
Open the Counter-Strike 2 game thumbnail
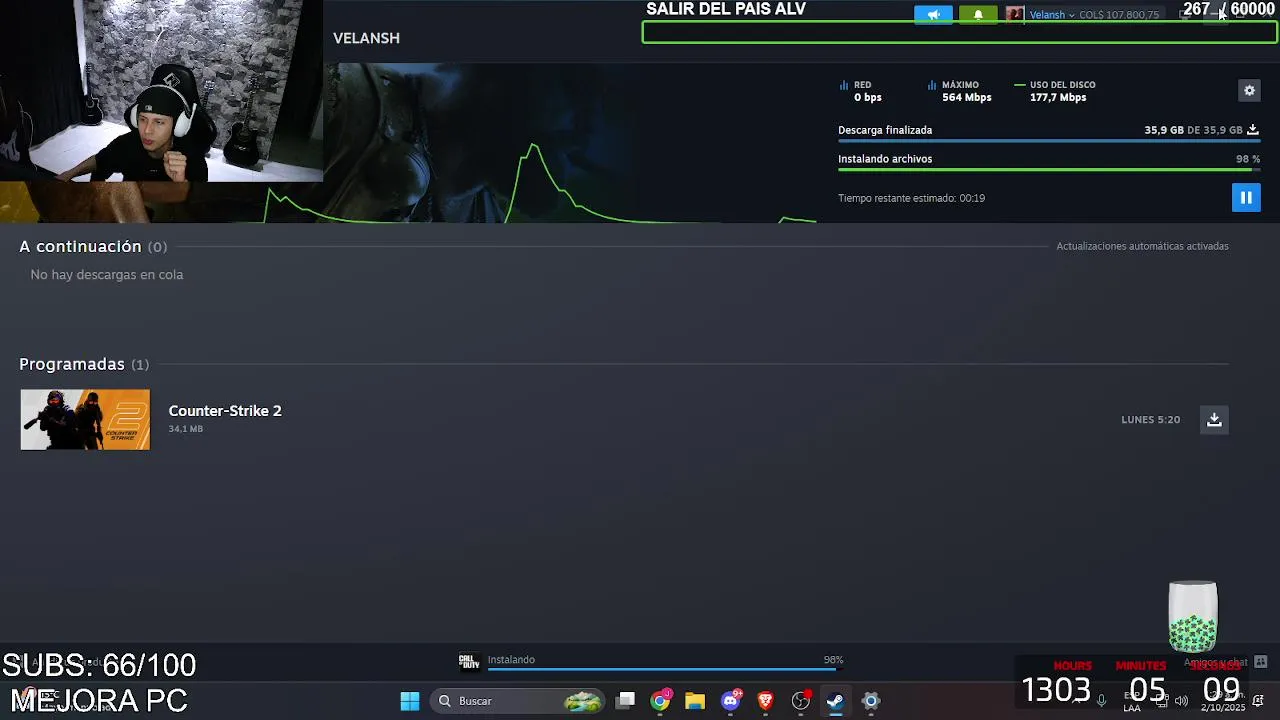pos(85,420)
